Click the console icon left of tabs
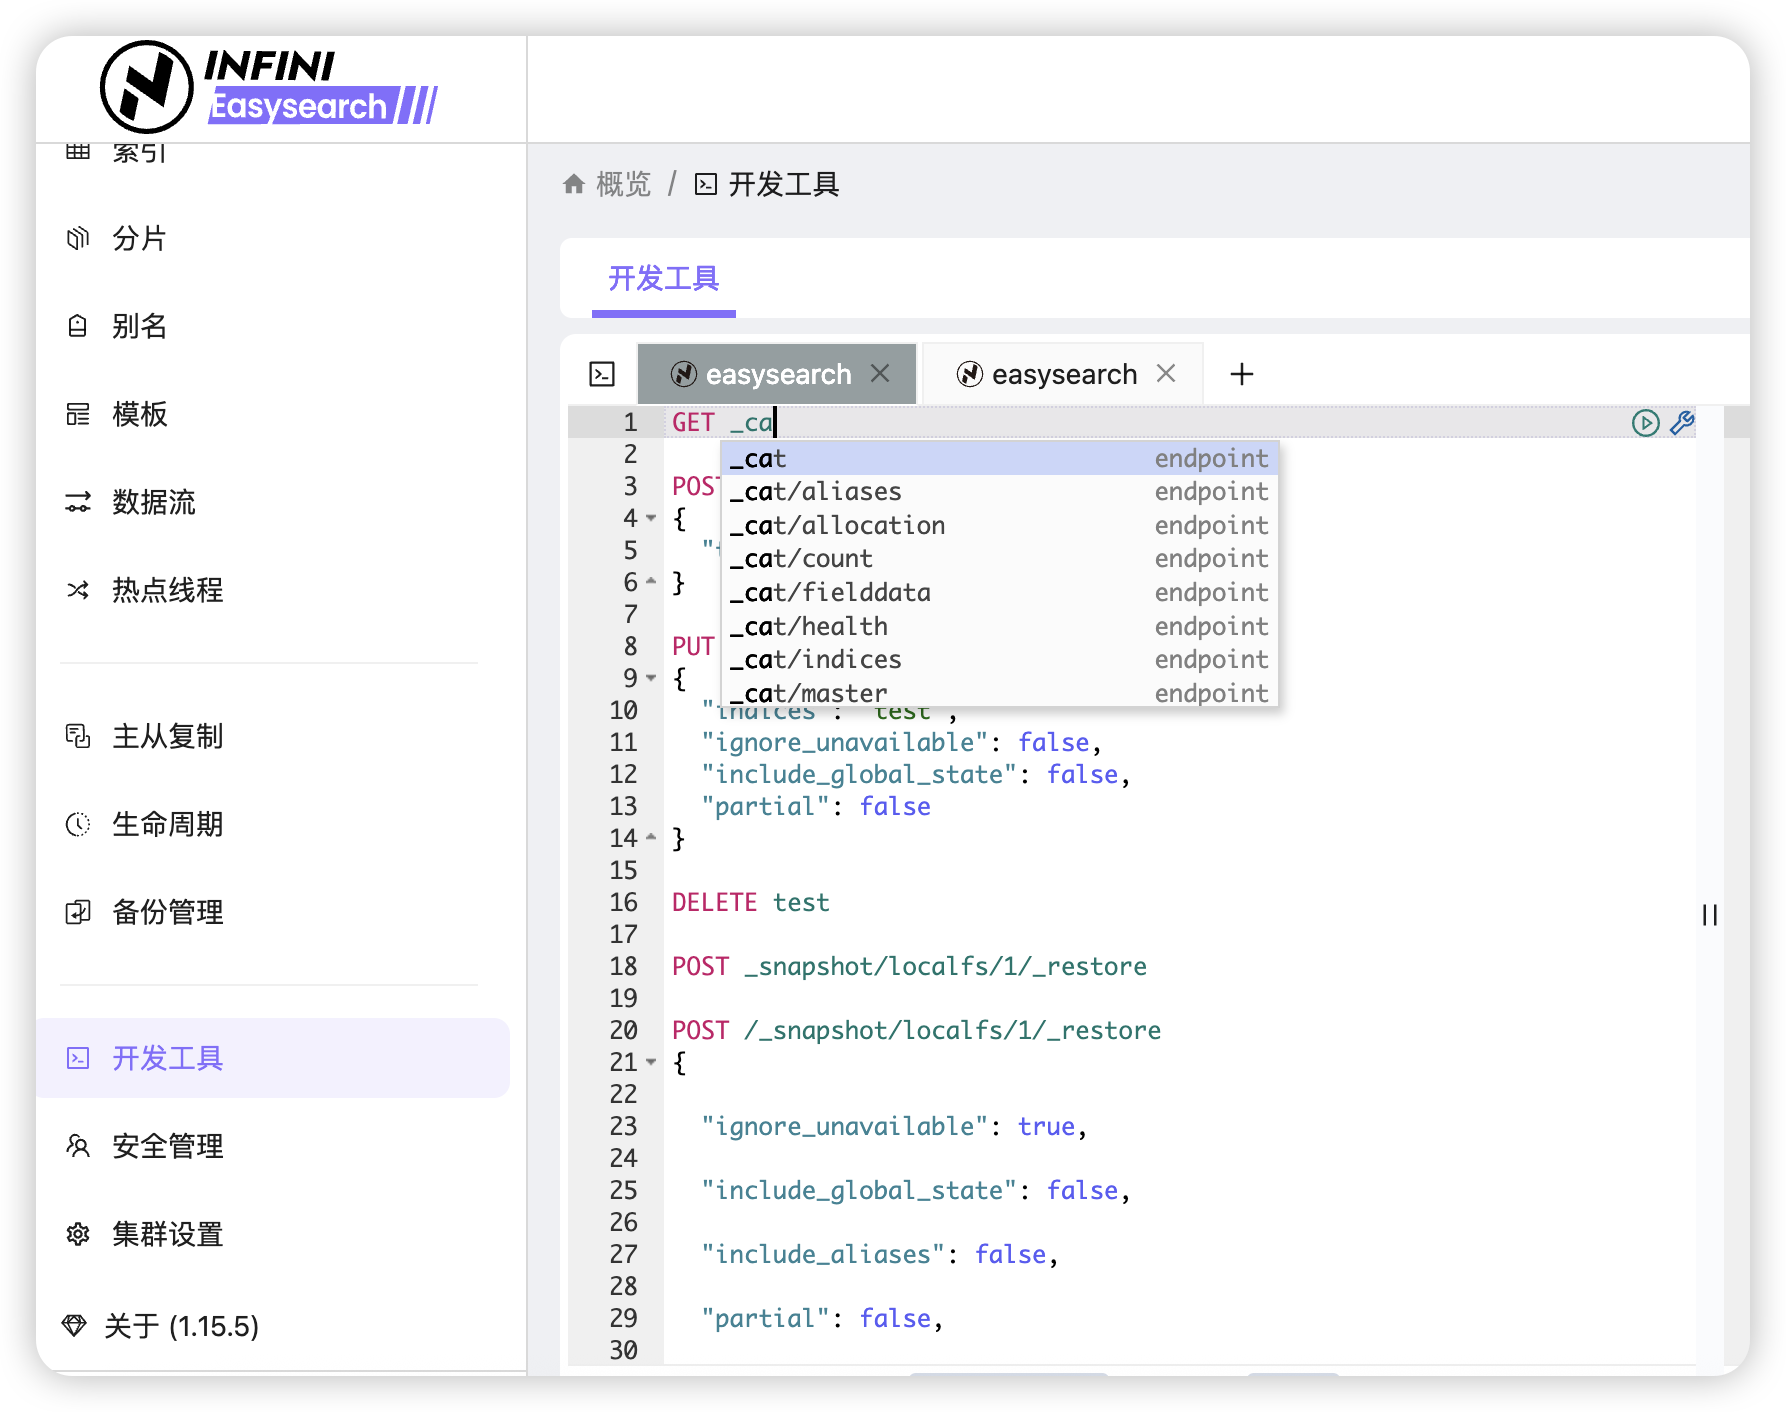The image size is (1786, 1412). pos(602,374)
